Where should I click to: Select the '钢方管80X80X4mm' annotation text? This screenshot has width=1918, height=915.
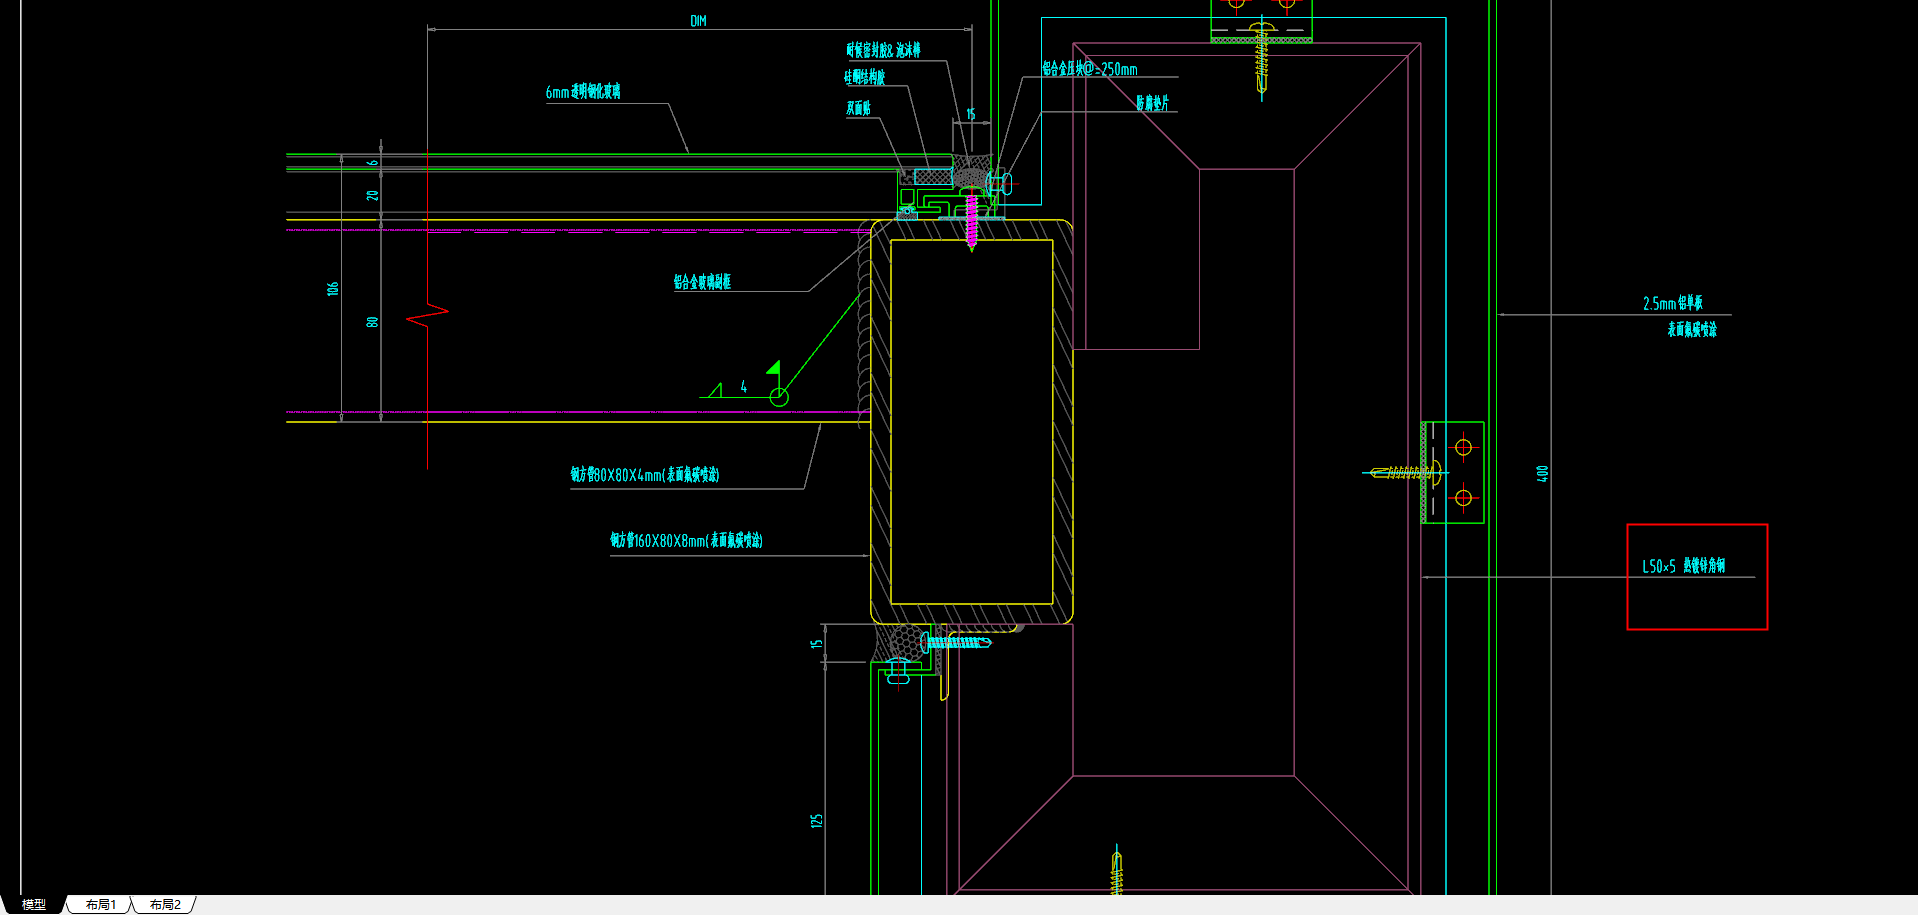coord(617,475)
